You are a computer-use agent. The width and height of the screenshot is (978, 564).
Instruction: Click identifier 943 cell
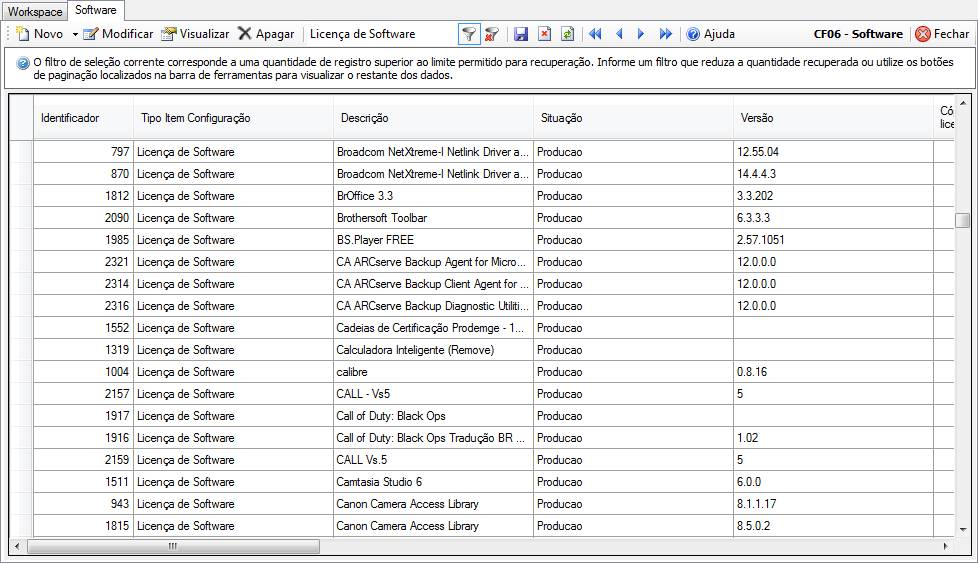(x=84, y=503)
